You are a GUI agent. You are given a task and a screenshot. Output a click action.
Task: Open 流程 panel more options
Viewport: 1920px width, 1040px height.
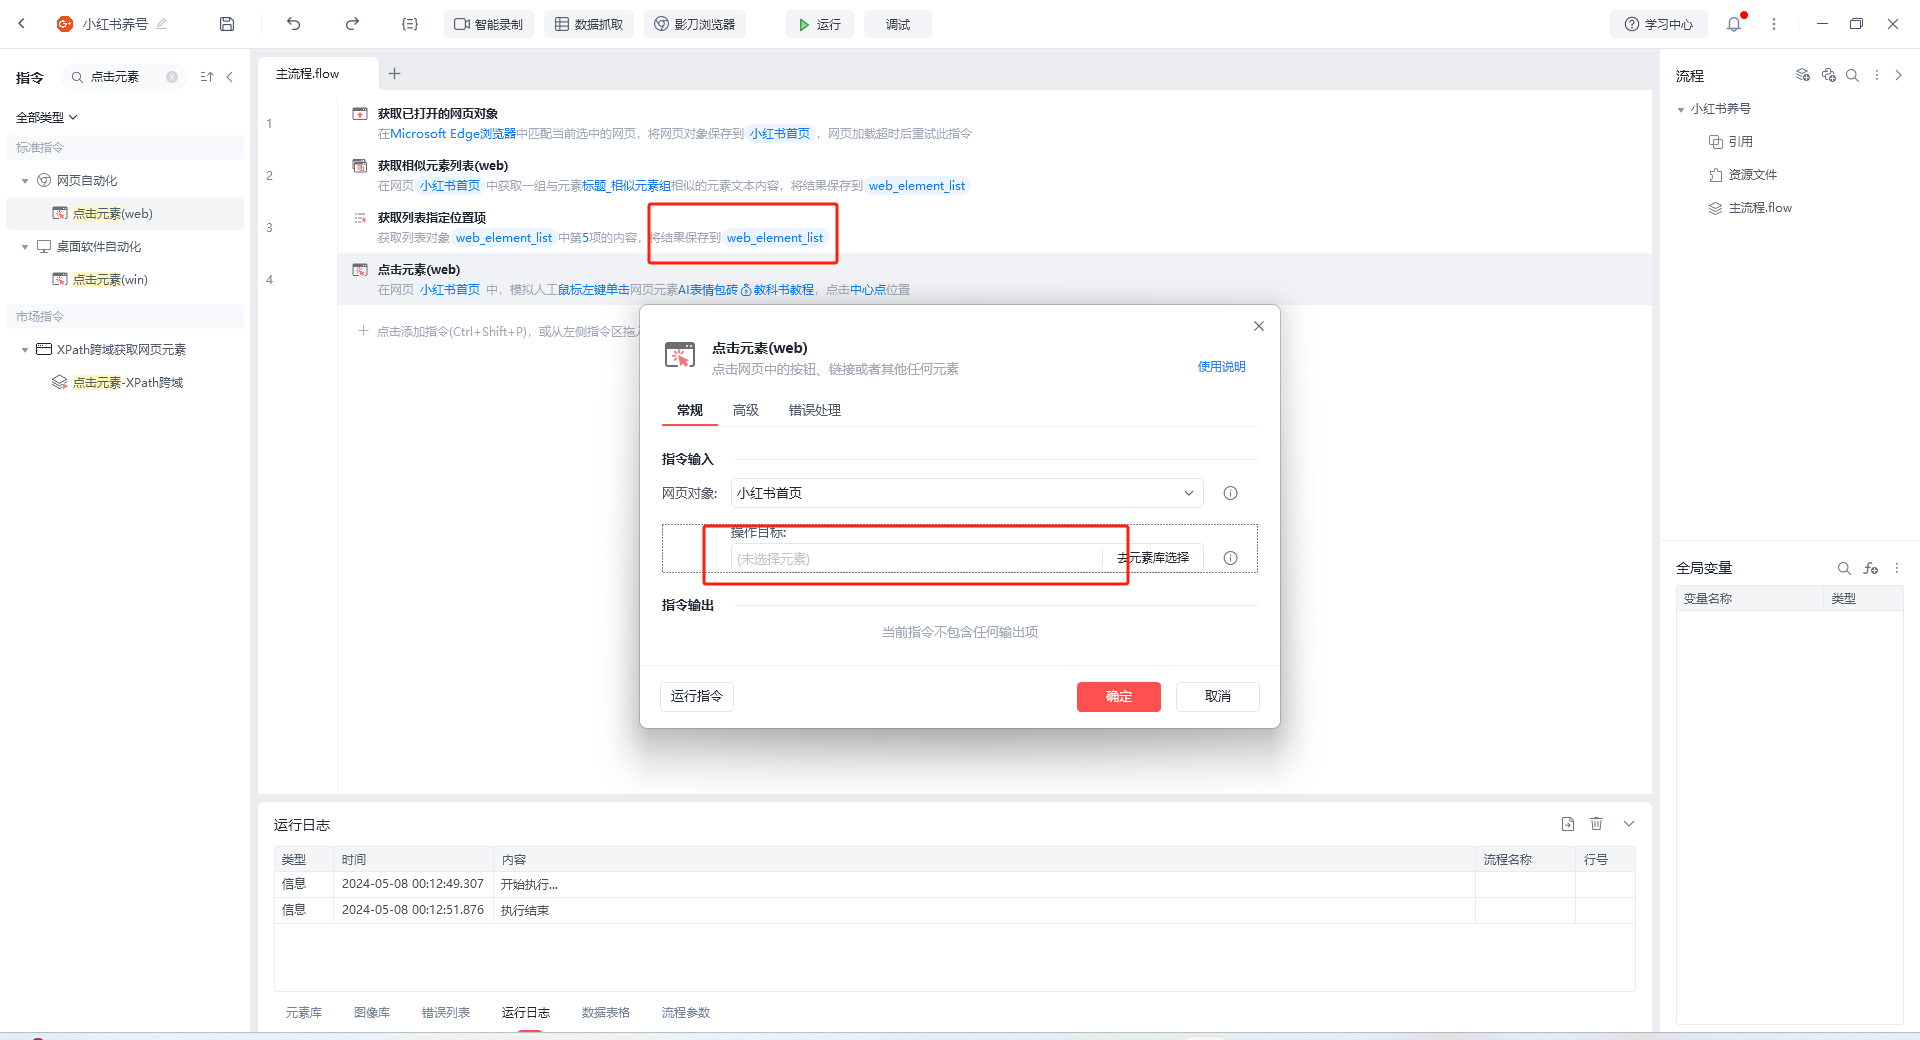1877,76
